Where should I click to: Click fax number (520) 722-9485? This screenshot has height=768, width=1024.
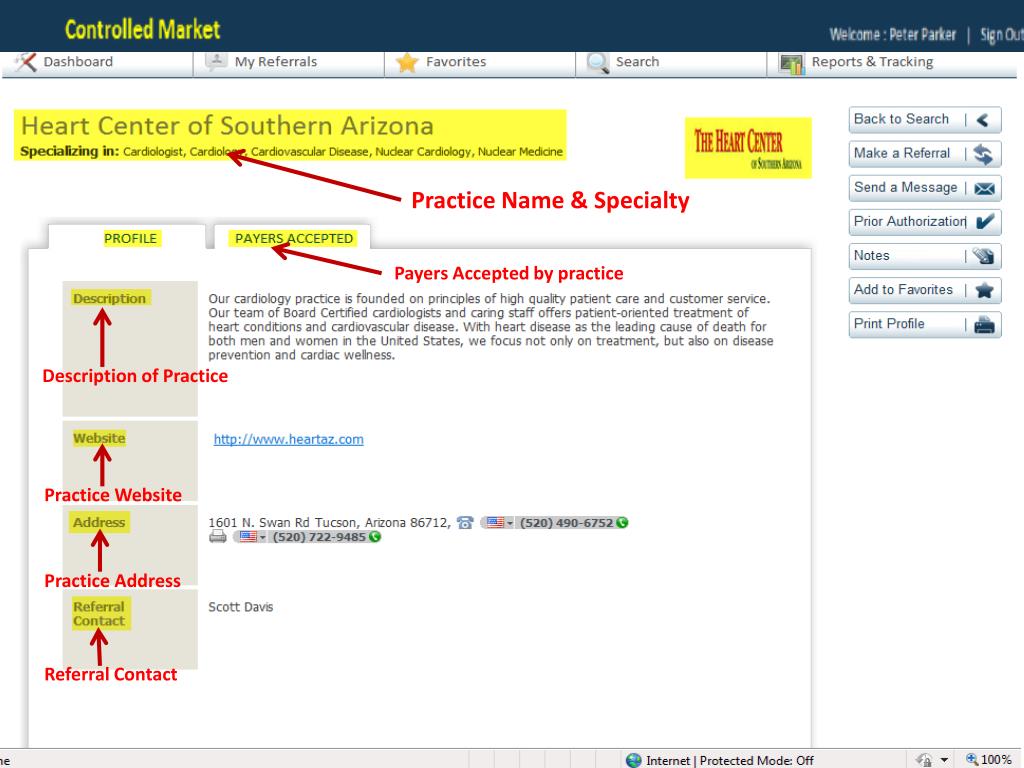coord(319,537)
